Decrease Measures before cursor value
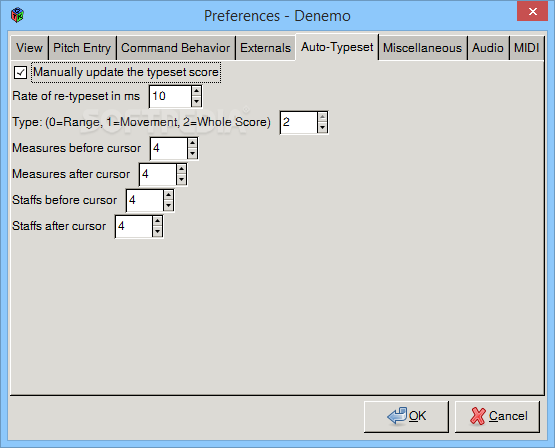The width and height of the screenshot is (555, 448). click(192, 154)
